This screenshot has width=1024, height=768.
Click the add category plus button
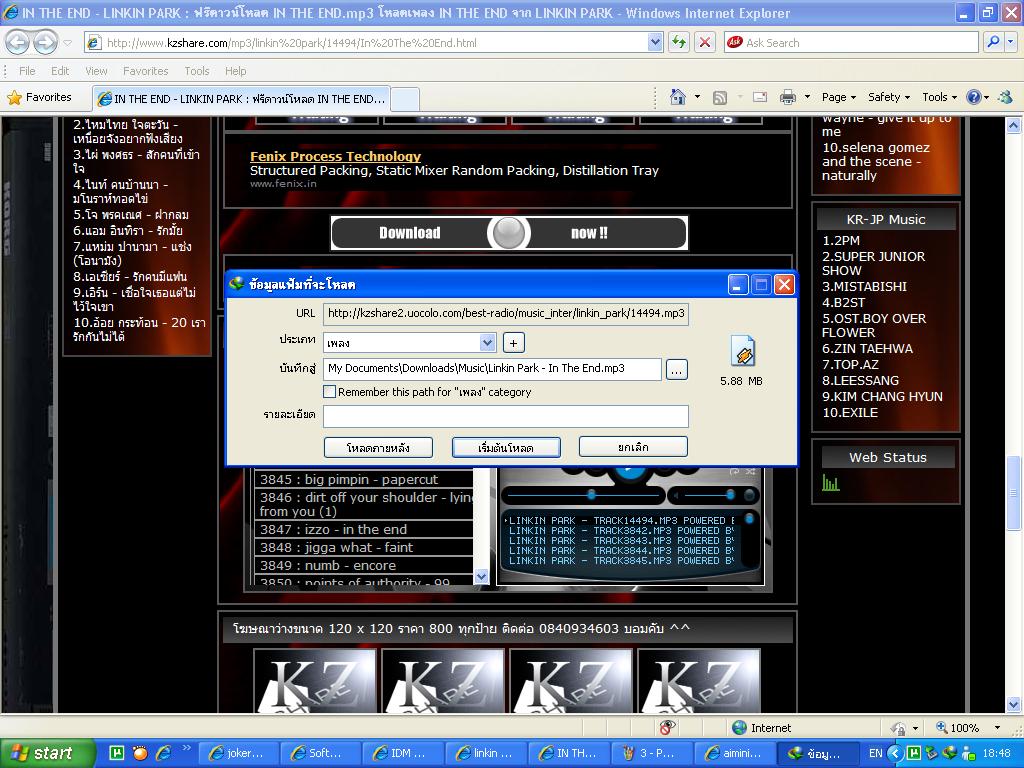[x=513, y=343]
